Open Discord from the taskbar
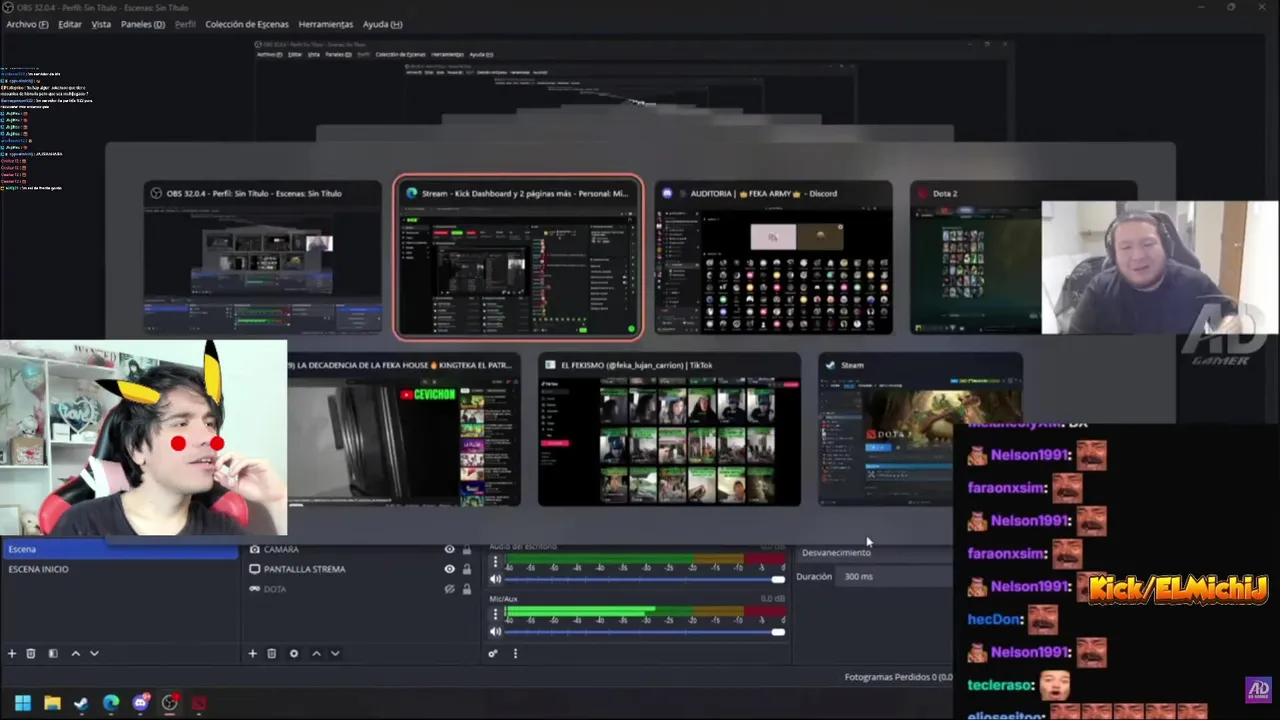This screenshot has height=720, width=1280. (x=141, y=703)
